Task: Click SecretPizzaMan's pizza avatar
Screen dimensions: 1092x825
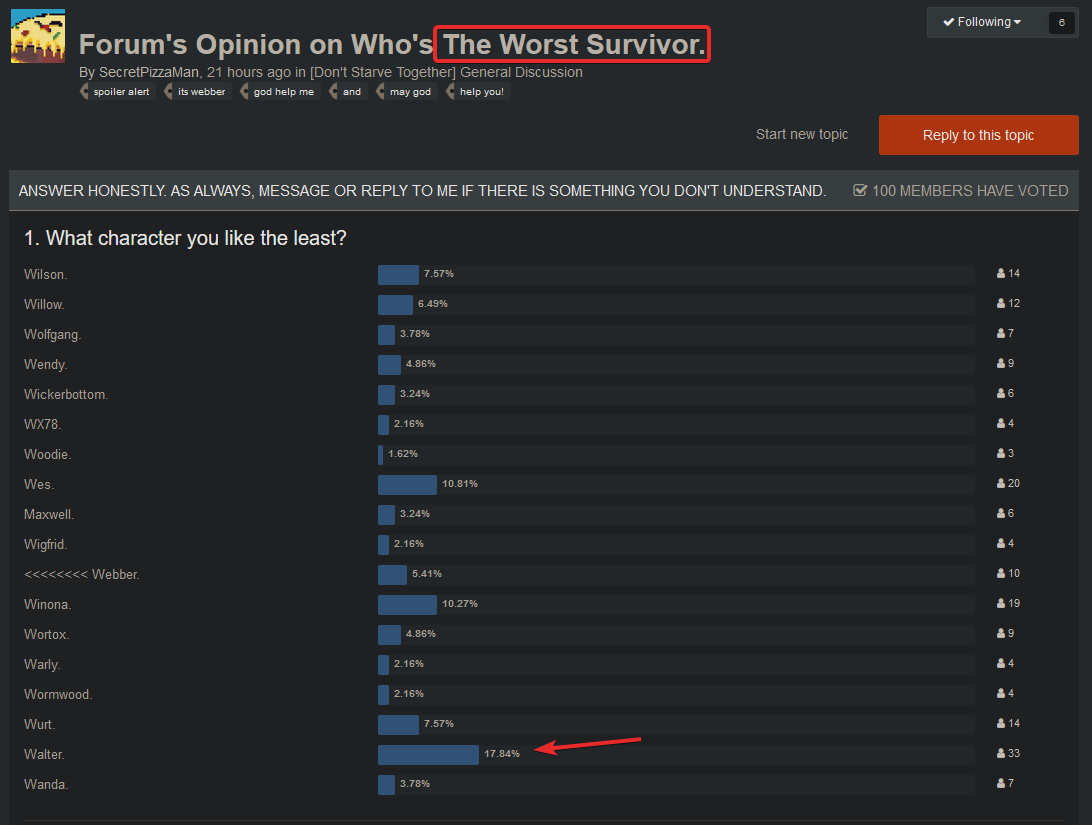Action: [38, 36]
